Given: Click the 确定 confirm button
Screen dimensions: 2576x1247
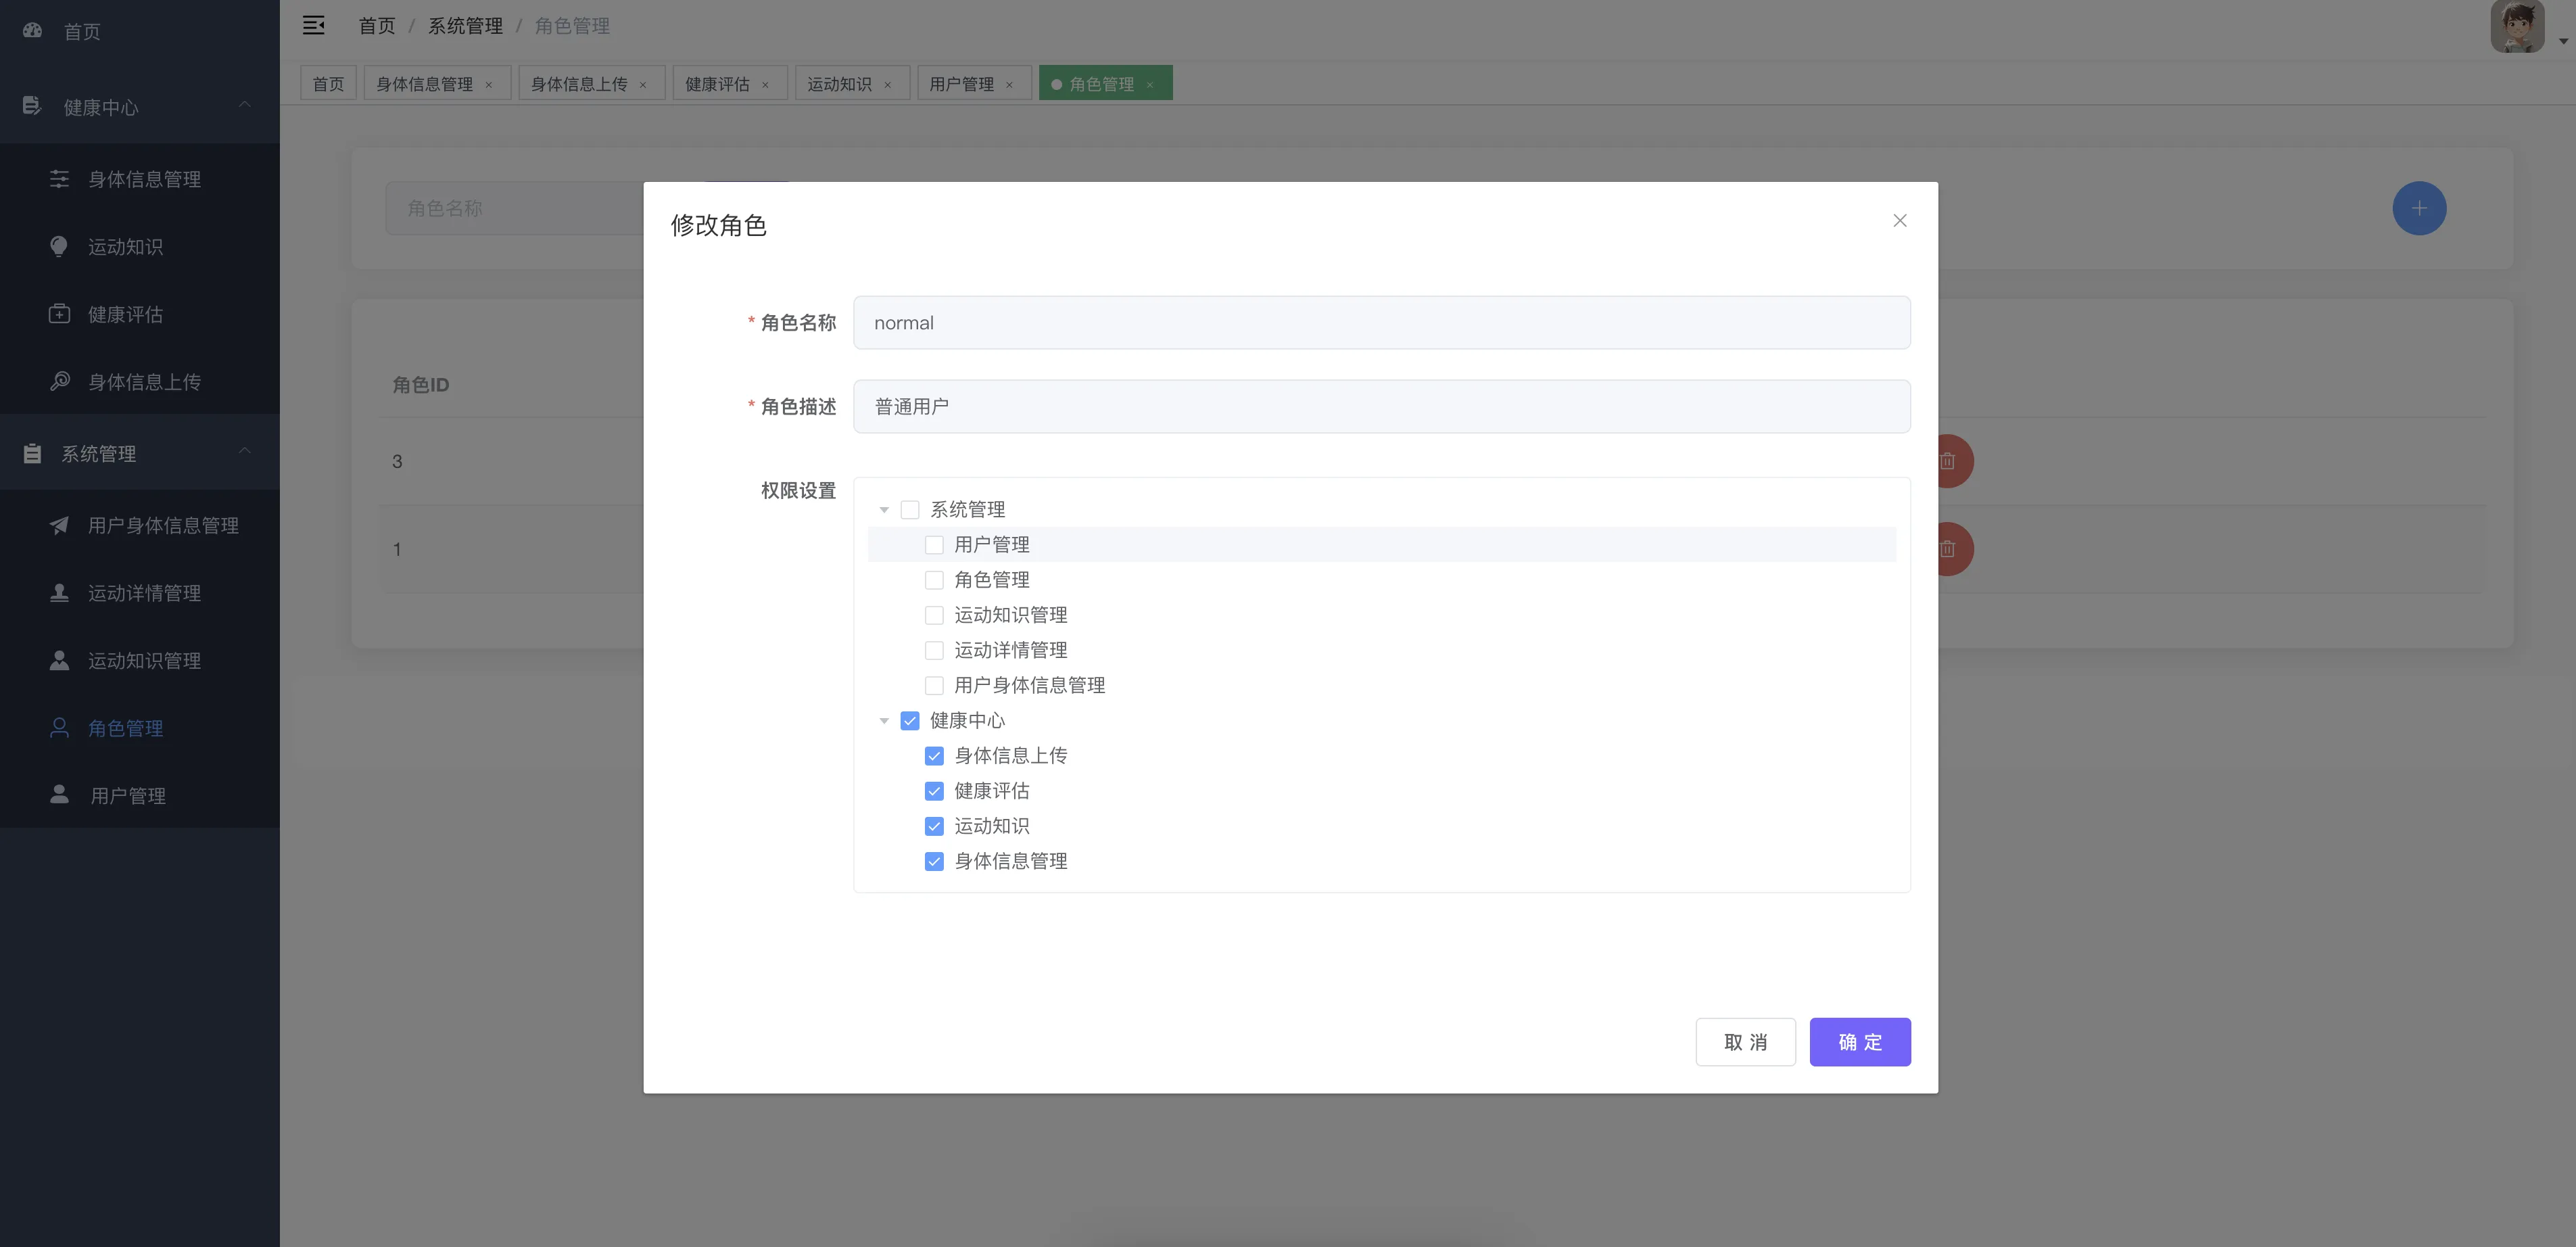Looking at the screenshot, I should pos(1859,1042).
